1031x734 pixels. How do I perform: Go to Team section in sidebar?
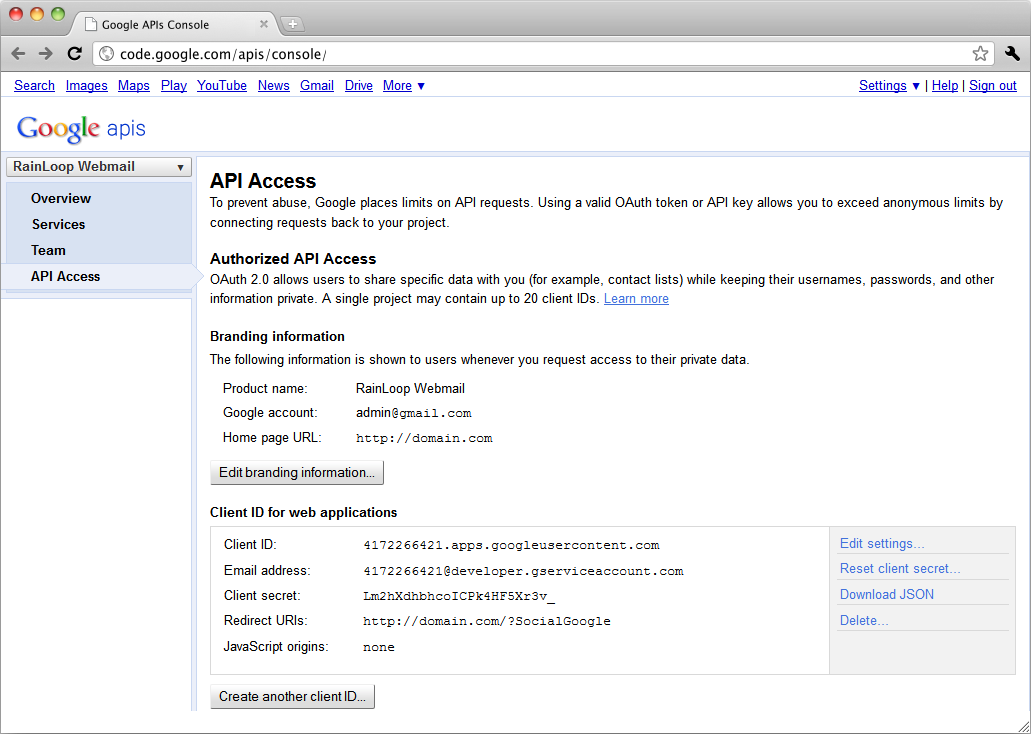point(48,250)
